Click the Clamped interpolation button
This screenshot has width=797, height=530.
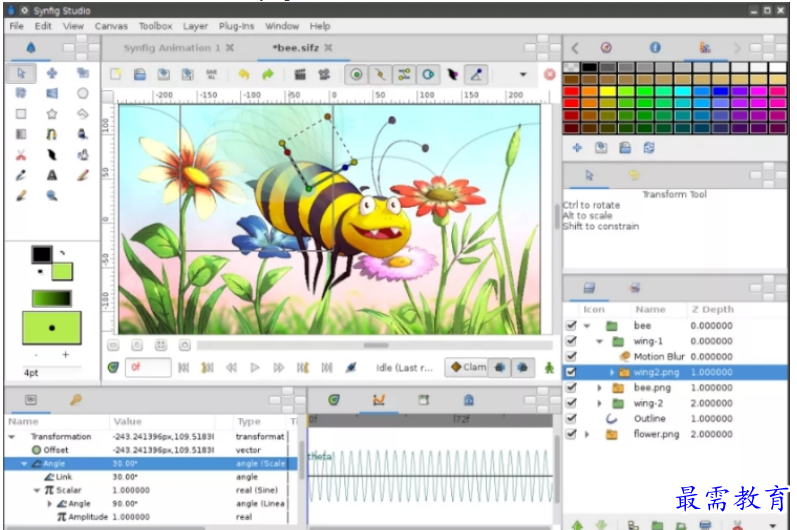click(467, 367)
